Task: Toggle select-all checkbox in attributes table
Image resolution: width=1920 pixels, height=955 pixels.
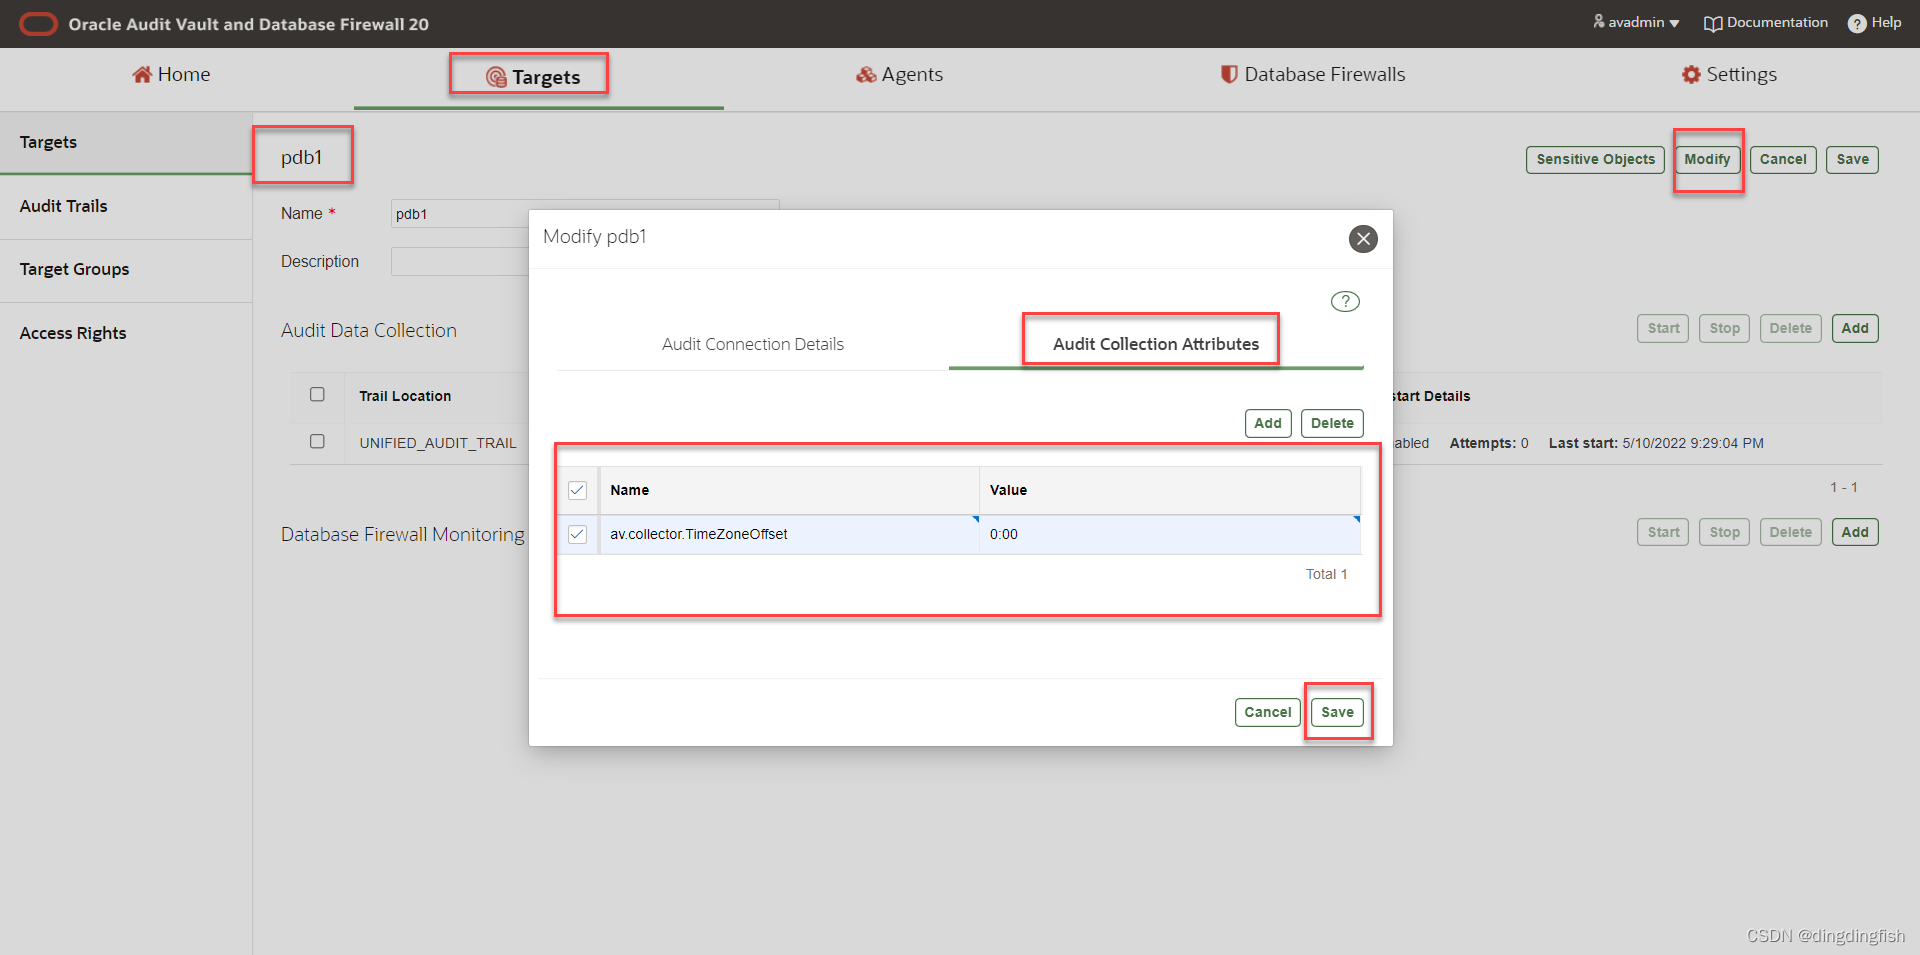Action: click(577, 490)
